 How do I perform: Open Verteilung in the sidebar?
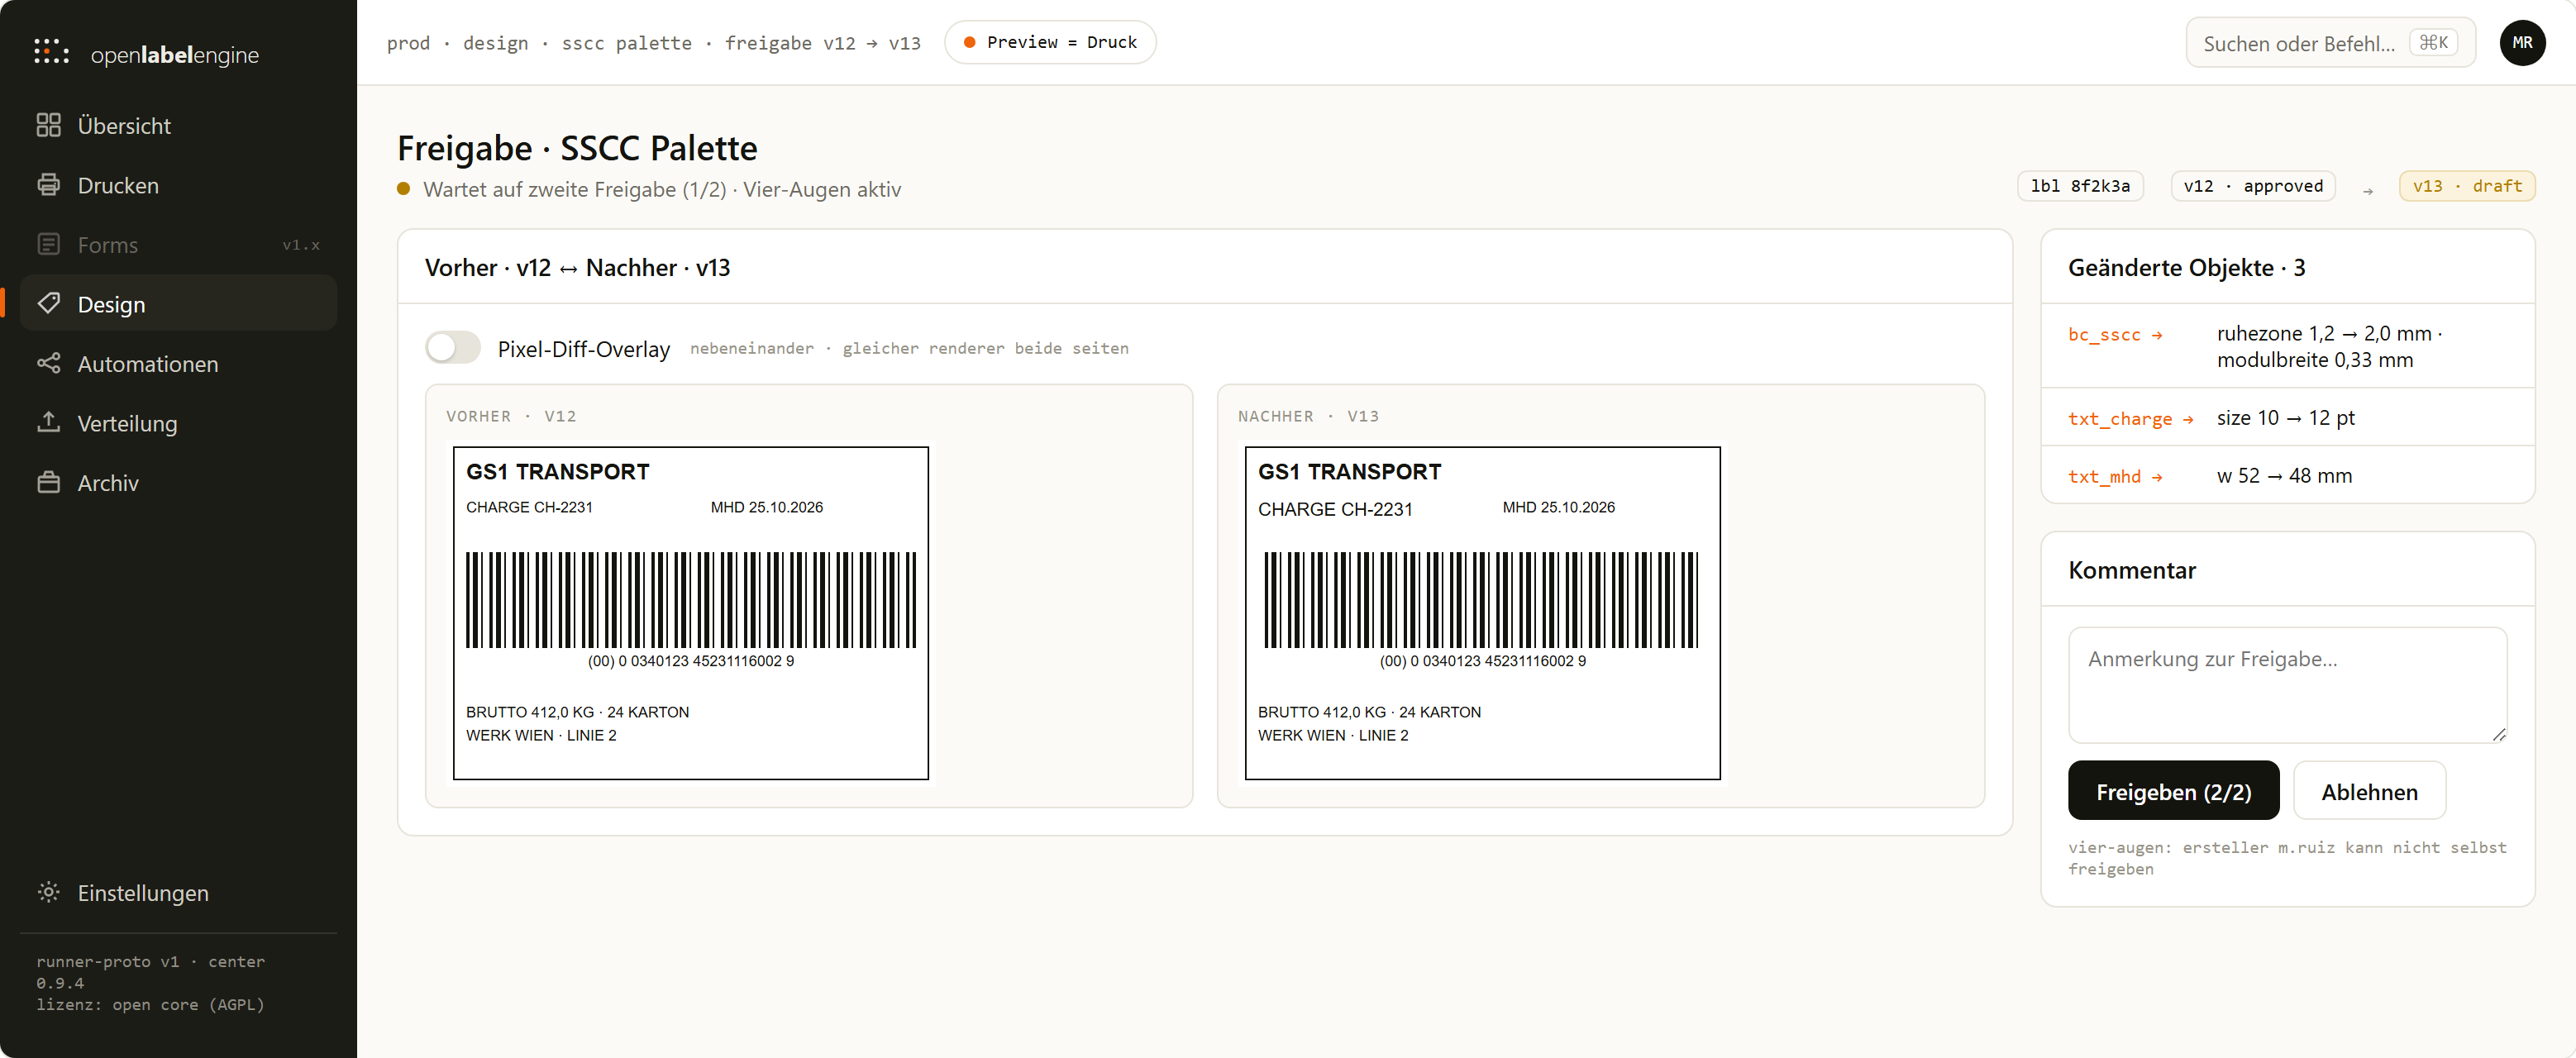[178, 422]
